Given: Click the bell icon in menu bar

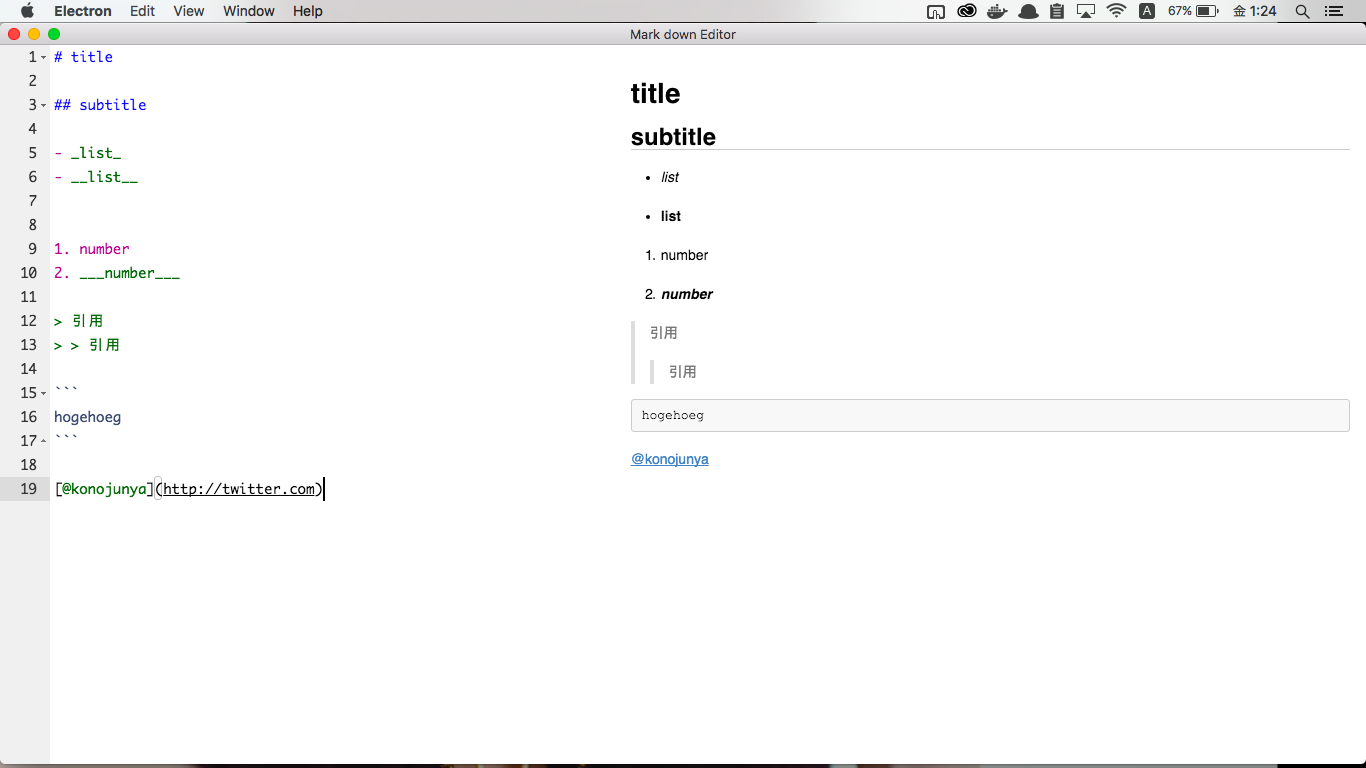Looking at the screenshot, I should pos(1028,11).
